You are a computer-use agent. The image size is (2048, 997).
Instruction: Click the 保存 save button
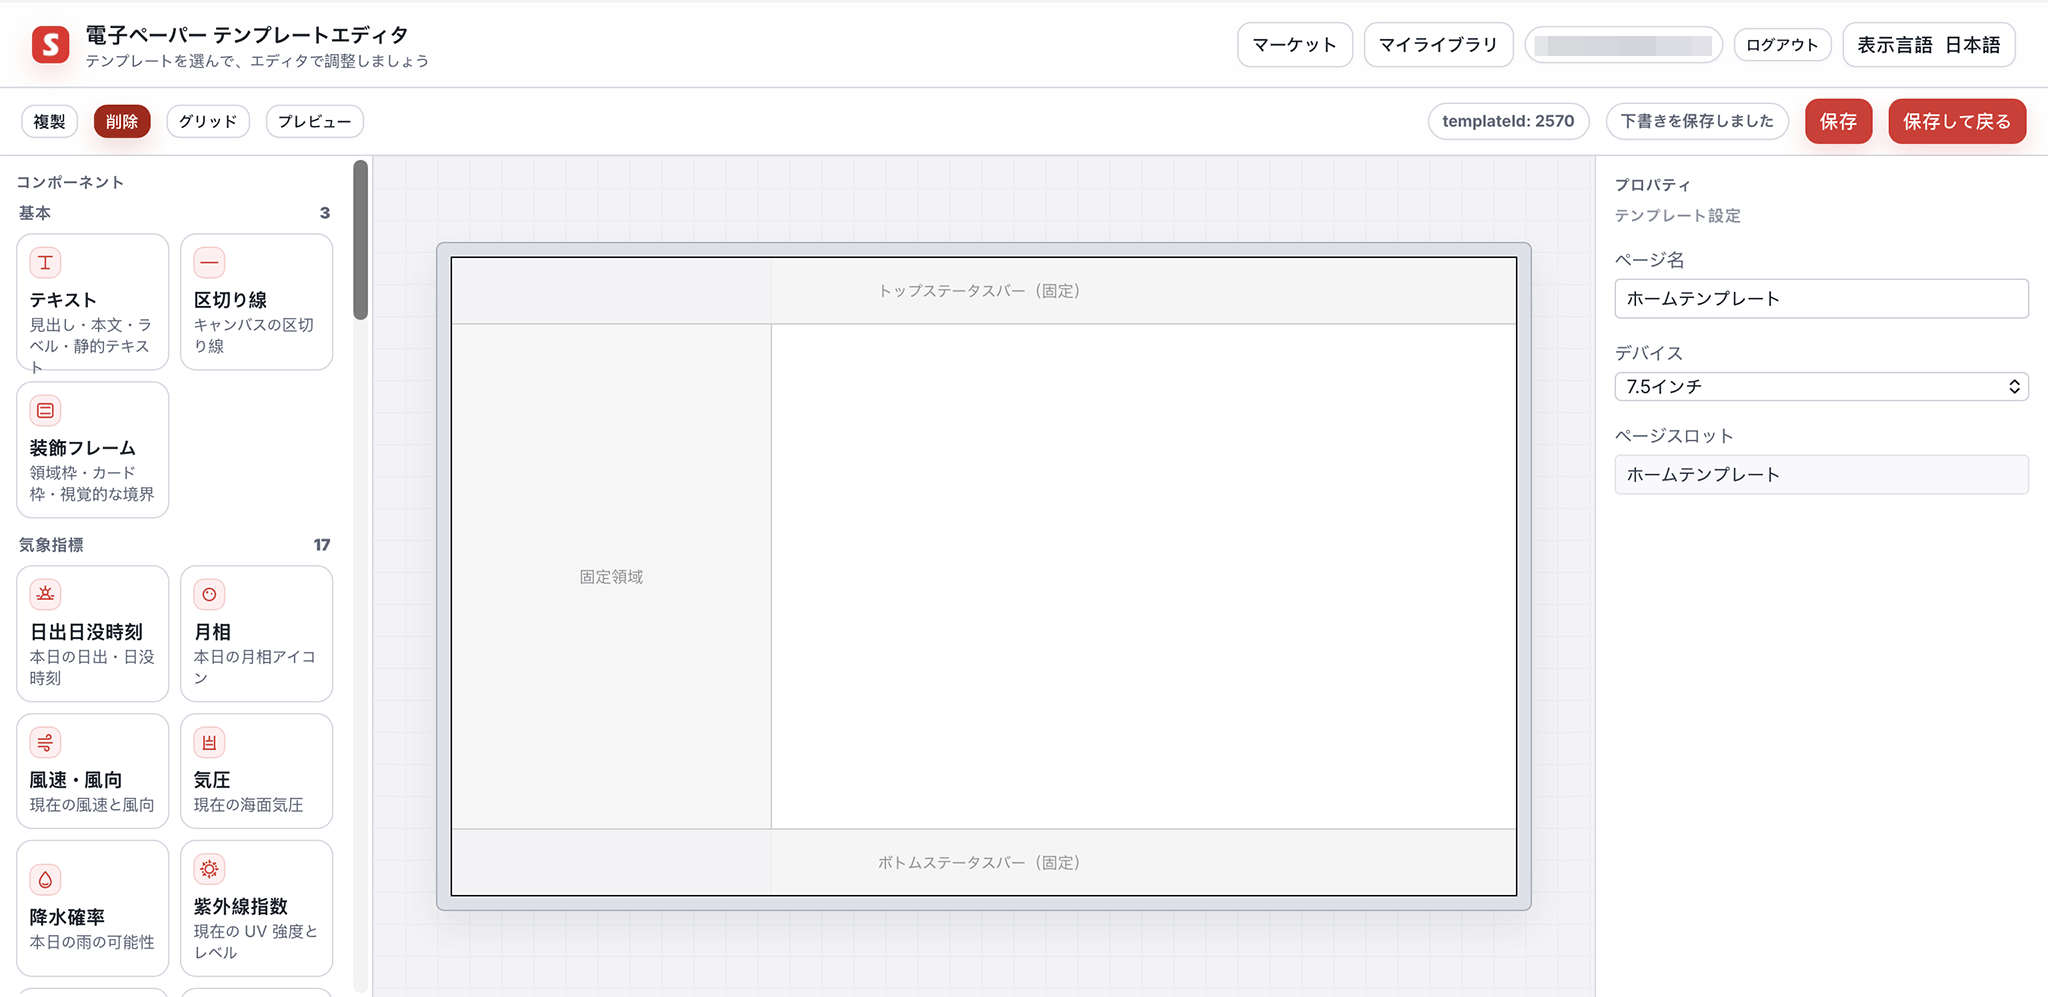(x=1838, y=122)
